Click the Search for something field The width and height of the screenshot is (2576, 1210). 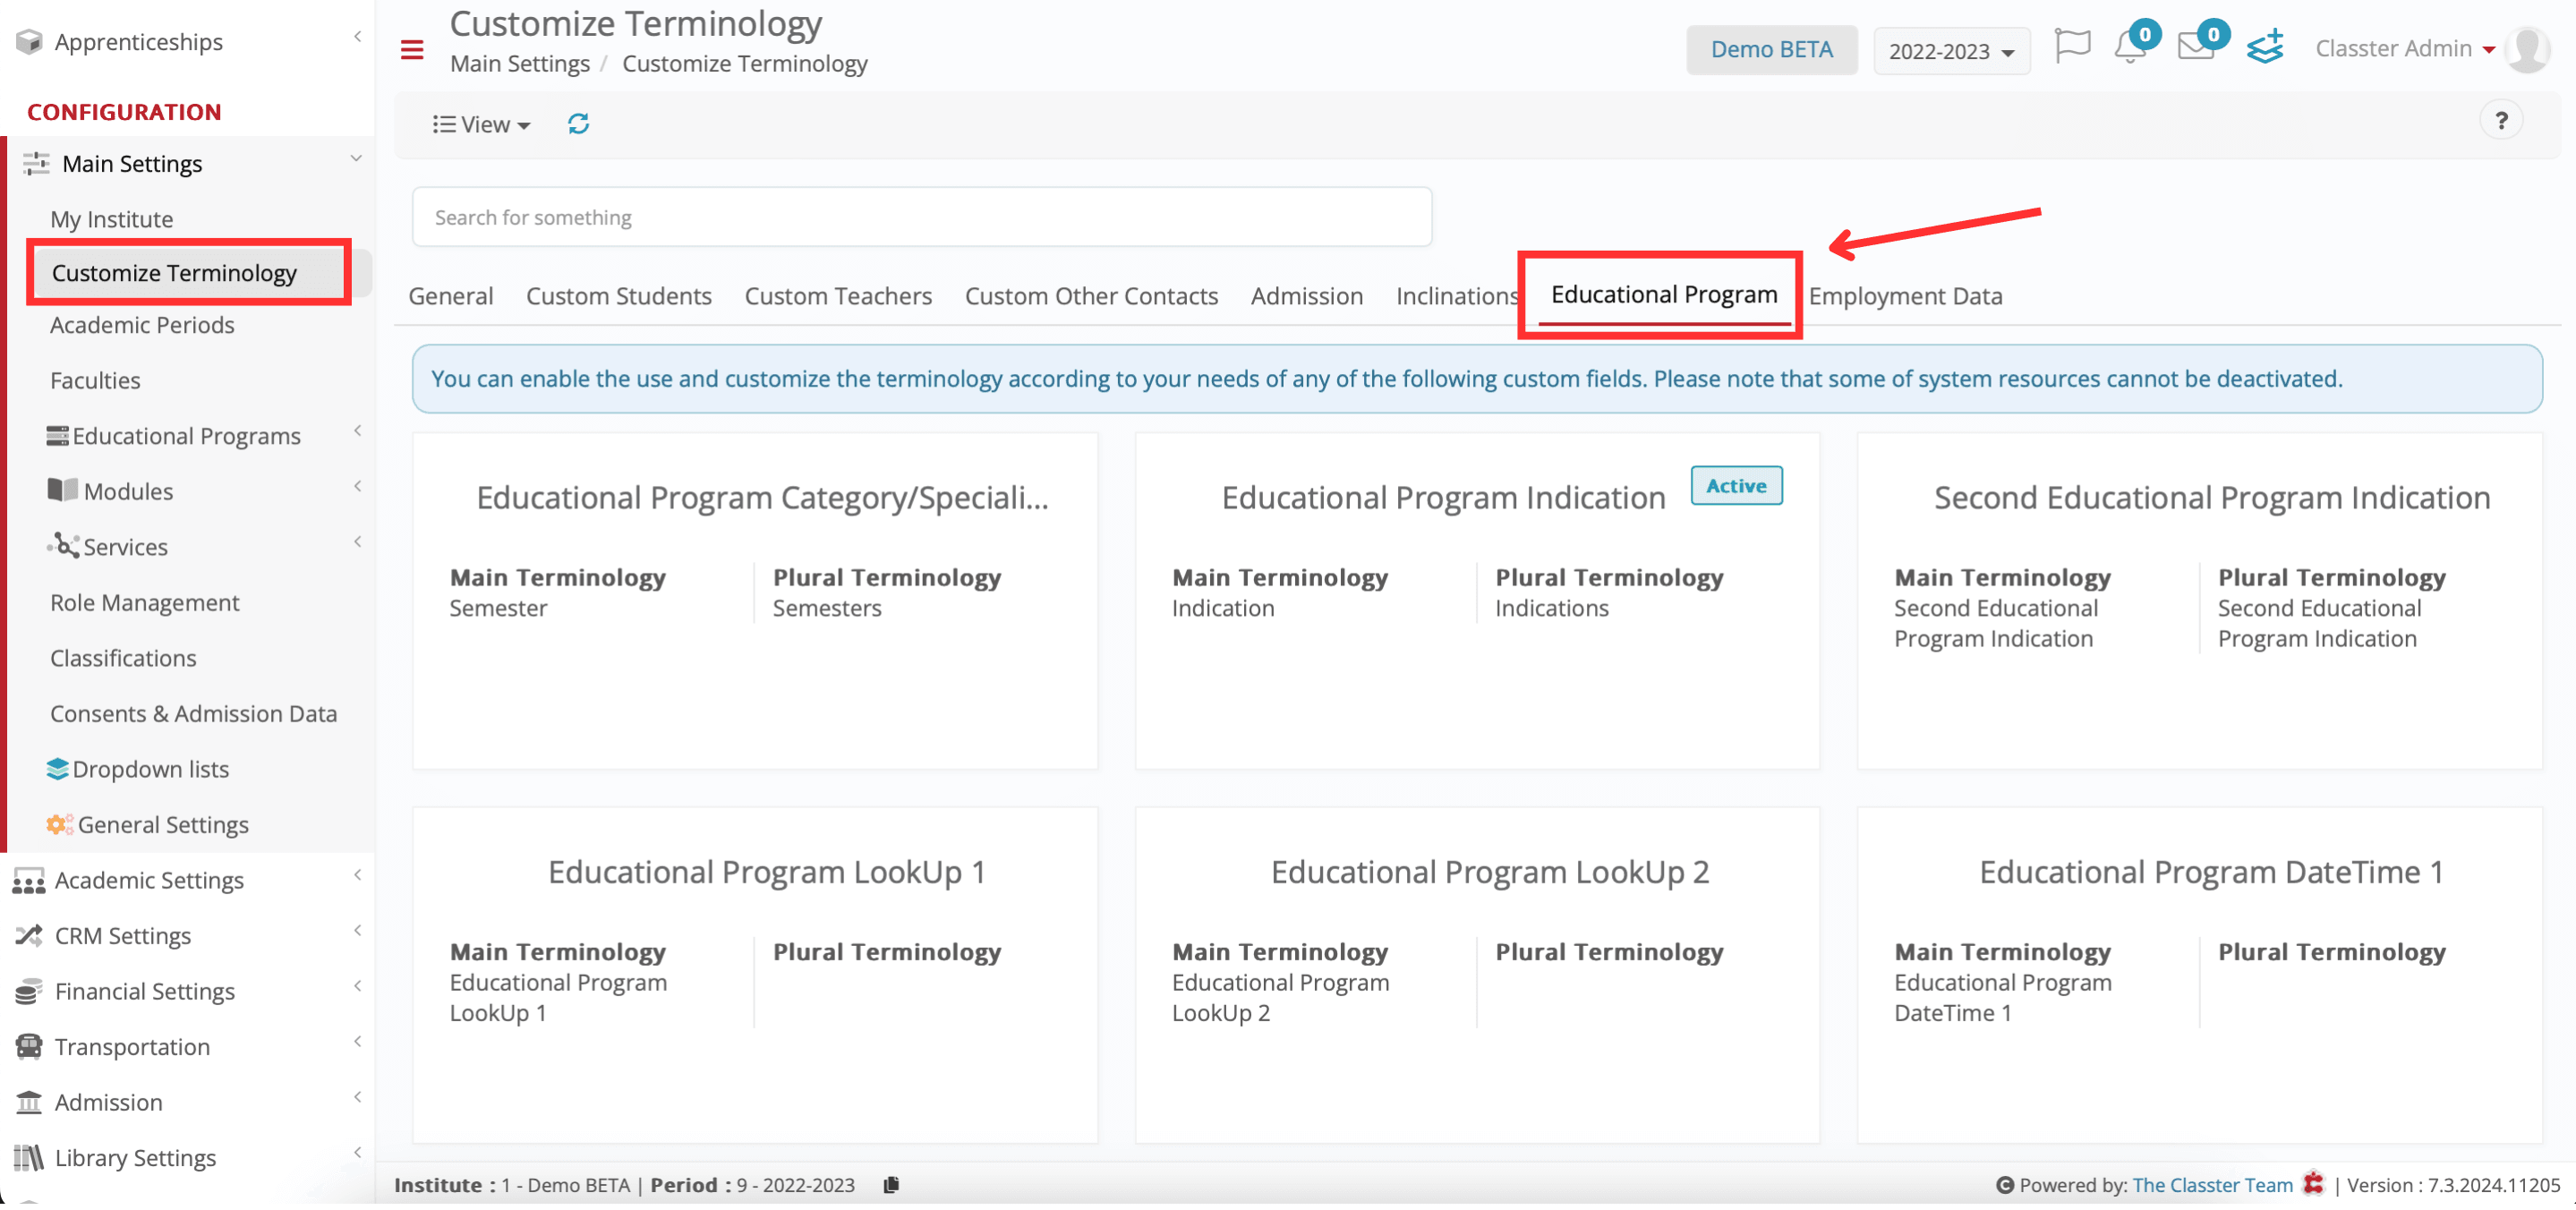[x=921, y=217]
